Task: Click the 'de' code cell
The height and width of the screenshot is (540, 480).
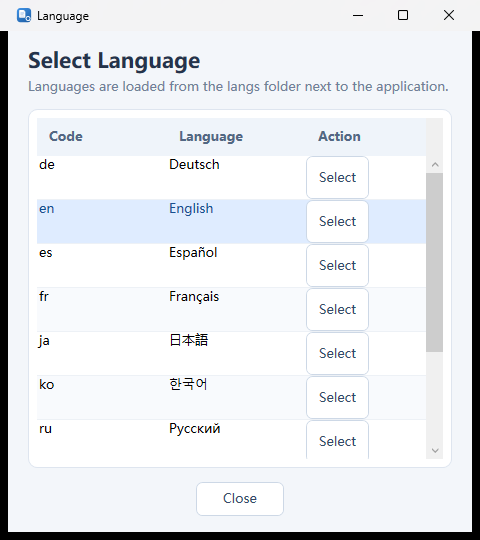Action: 102,178
